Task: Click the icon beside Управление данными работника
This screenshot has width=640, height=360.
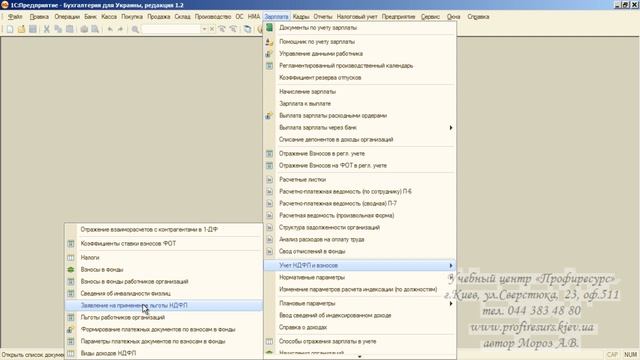Action: point(269,53)
